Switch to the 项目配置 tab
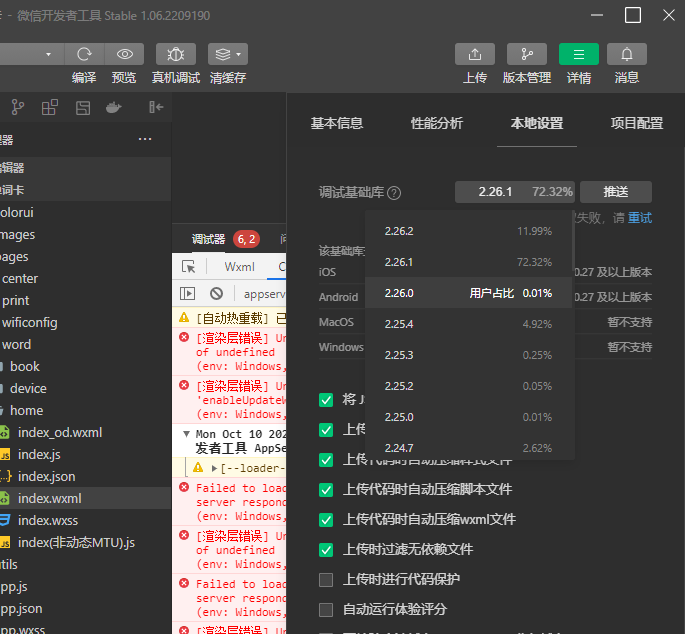Image resolution: width=685 pixels, height=634 pixels. [637, 123]
